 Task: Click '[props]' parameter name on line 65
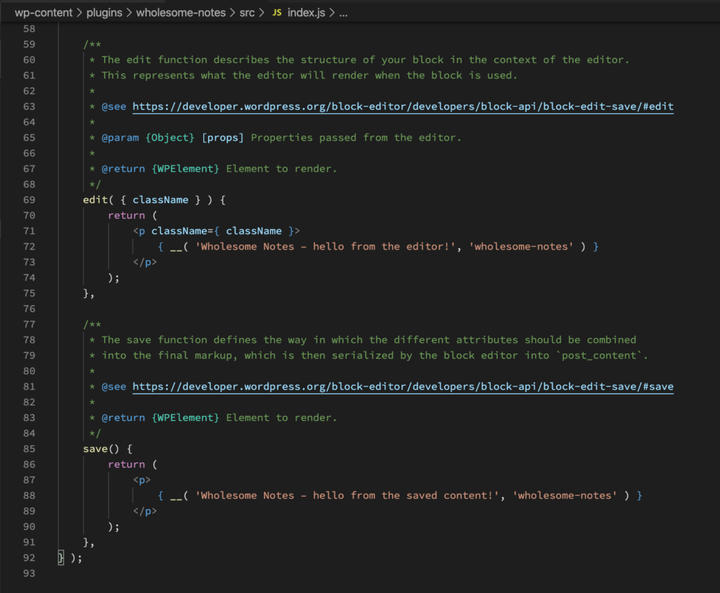[x=223, y=138]
